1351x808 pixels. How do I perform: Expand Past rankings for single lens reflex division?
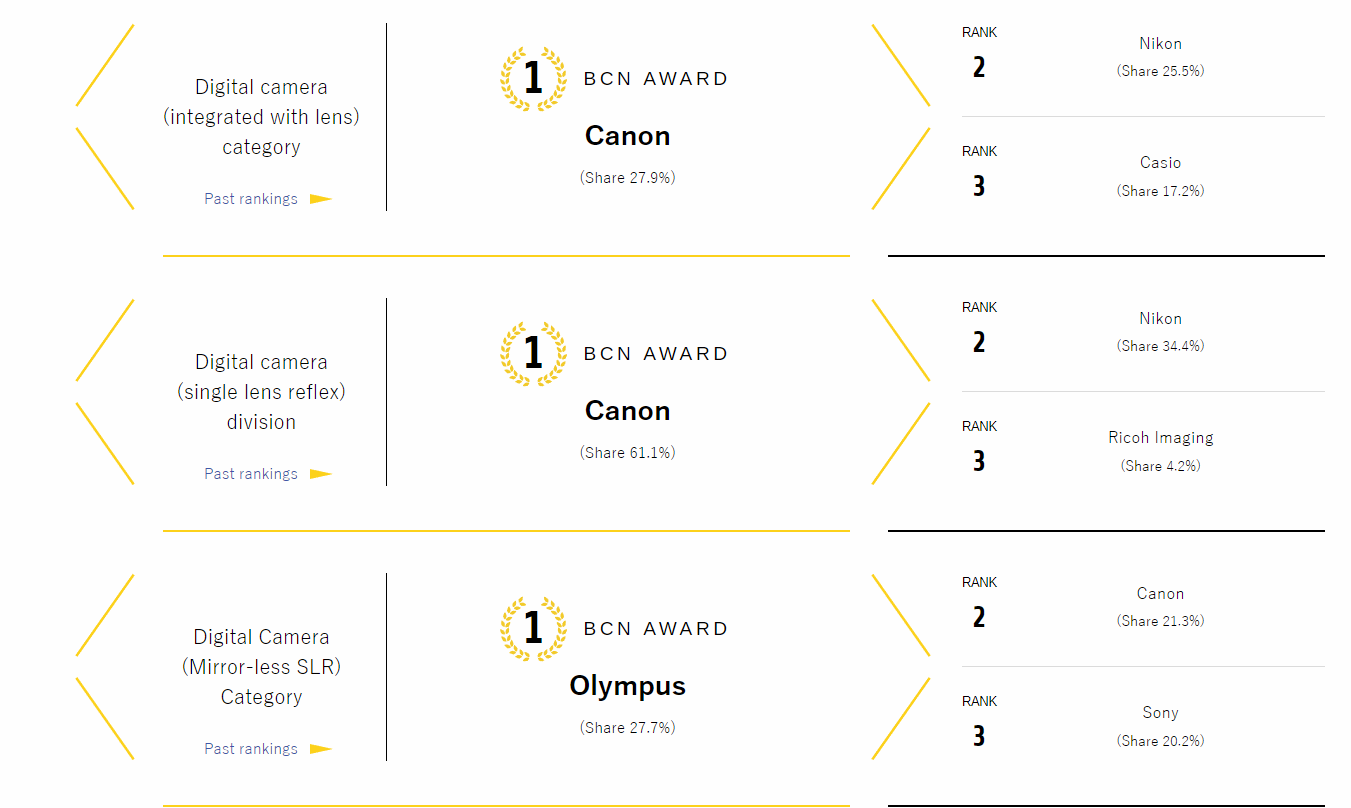point(250,473)
